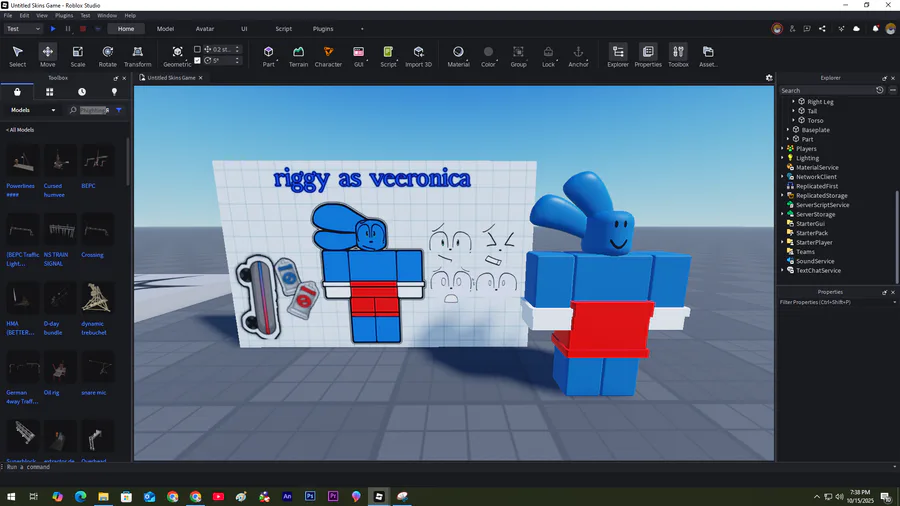Toggle the Properties panel button
The height and width of the screenshot is (506, 900).
point(648,56)
